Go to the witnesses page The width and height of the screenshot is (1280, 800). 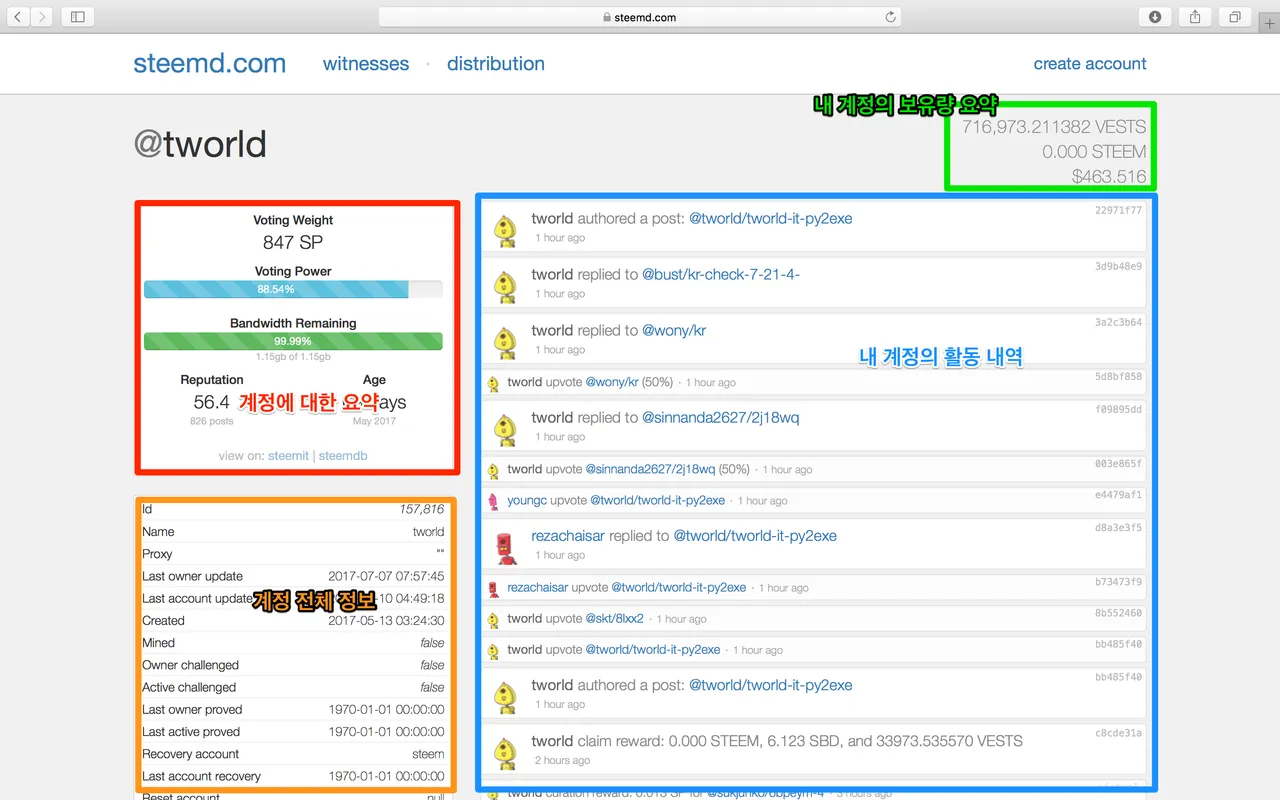coord(366,63)
